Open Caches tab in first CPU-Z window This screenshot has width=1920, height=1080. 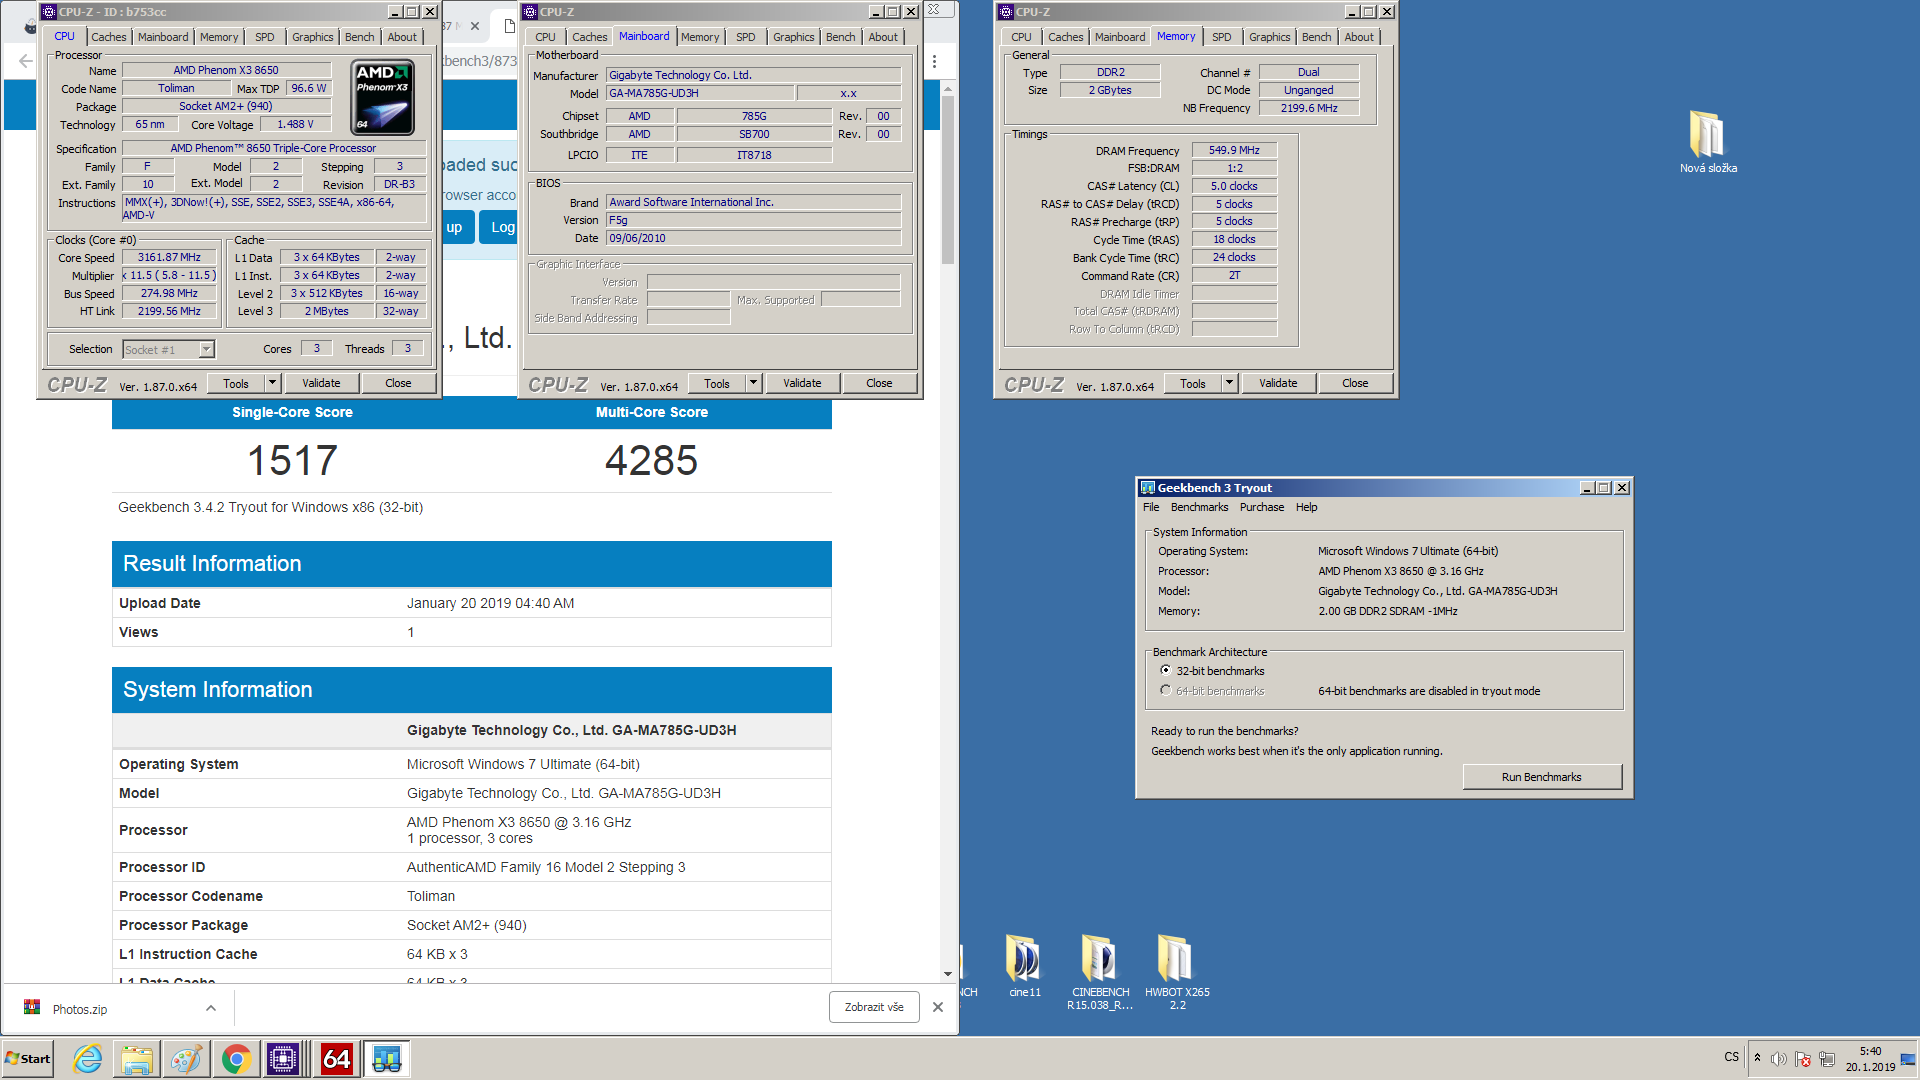[109, 37]
